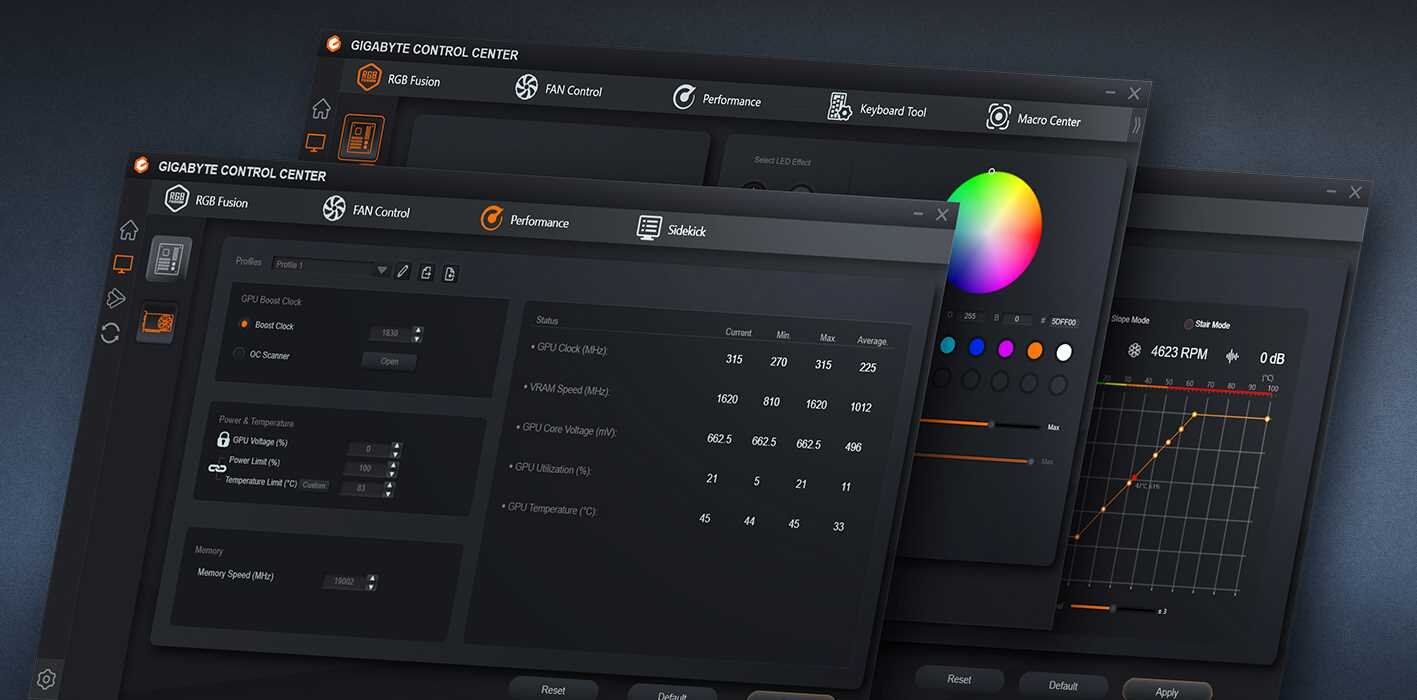Click sound wave icon beside 0 dB
Image resolution: width=1417 pixels, height=700 pixels.
[x=1232, y=356]
